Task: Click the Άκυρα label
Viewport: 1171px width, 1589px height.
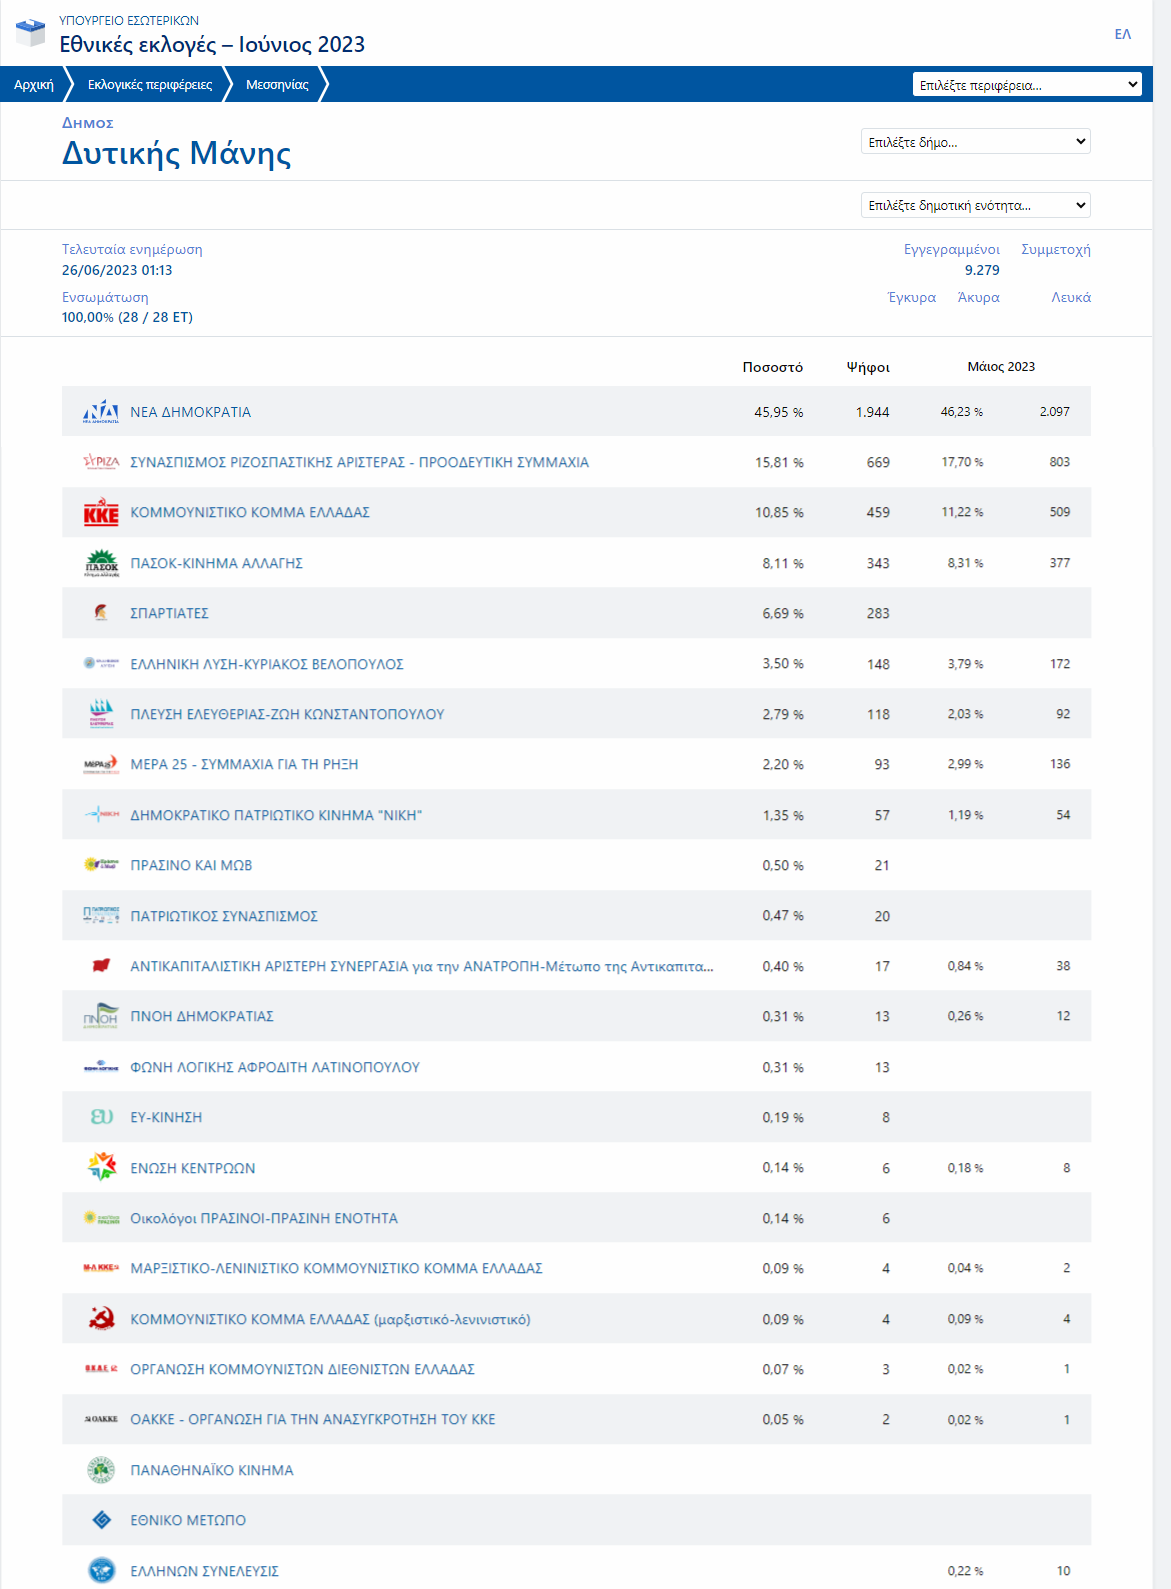Action: pyautogui.click(x=978, y=298)
